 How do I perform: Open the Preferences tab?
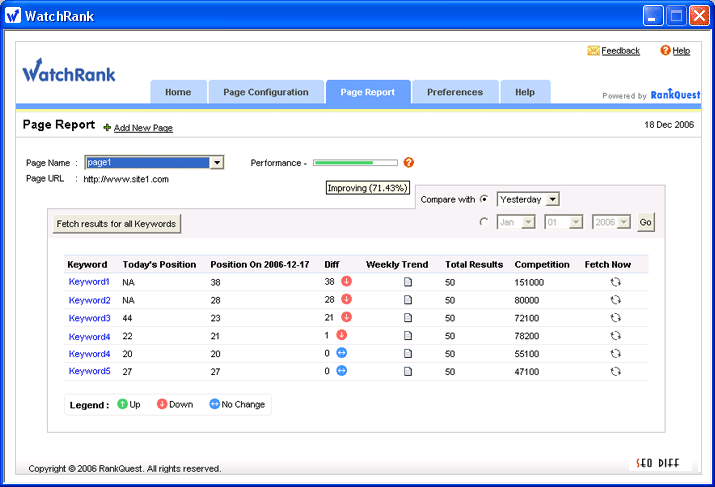coord(455,92)
